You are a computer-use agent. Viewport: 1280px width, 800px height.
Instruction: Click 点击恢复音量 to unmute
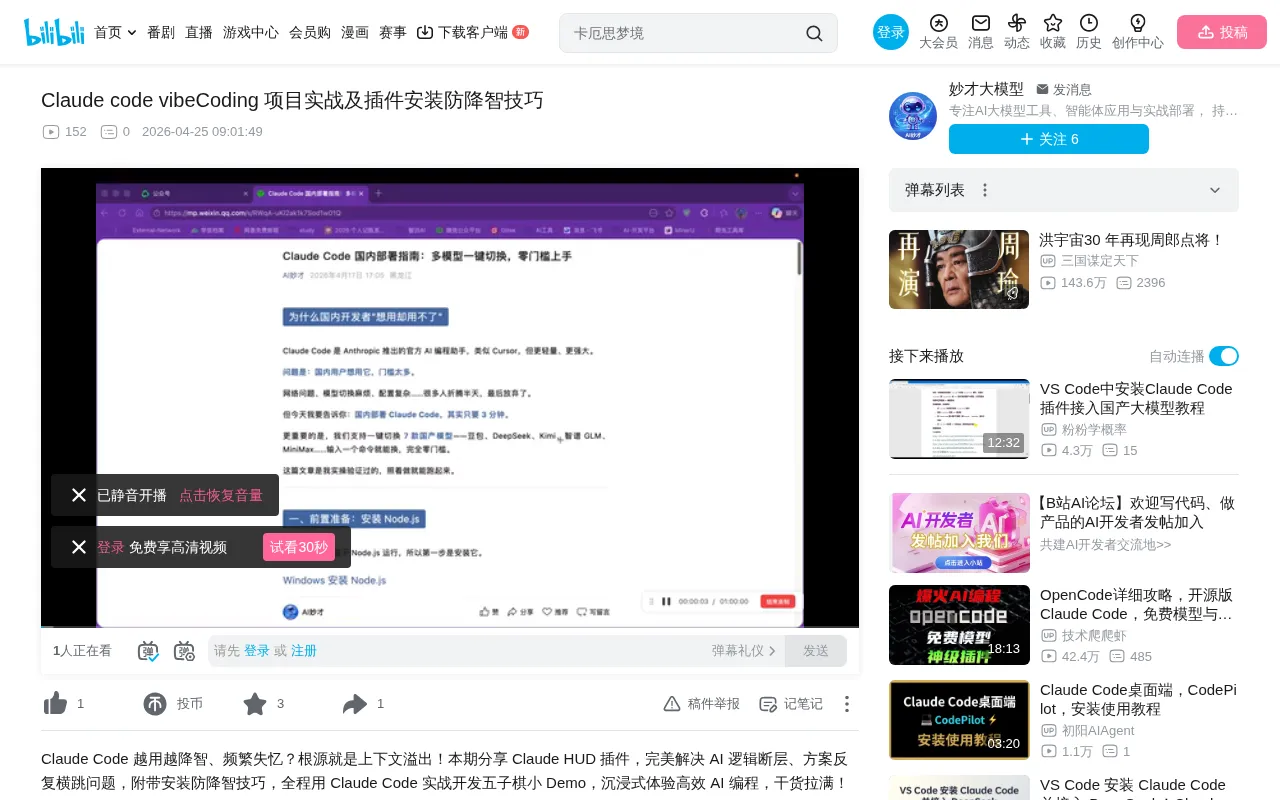coord(221,495)
